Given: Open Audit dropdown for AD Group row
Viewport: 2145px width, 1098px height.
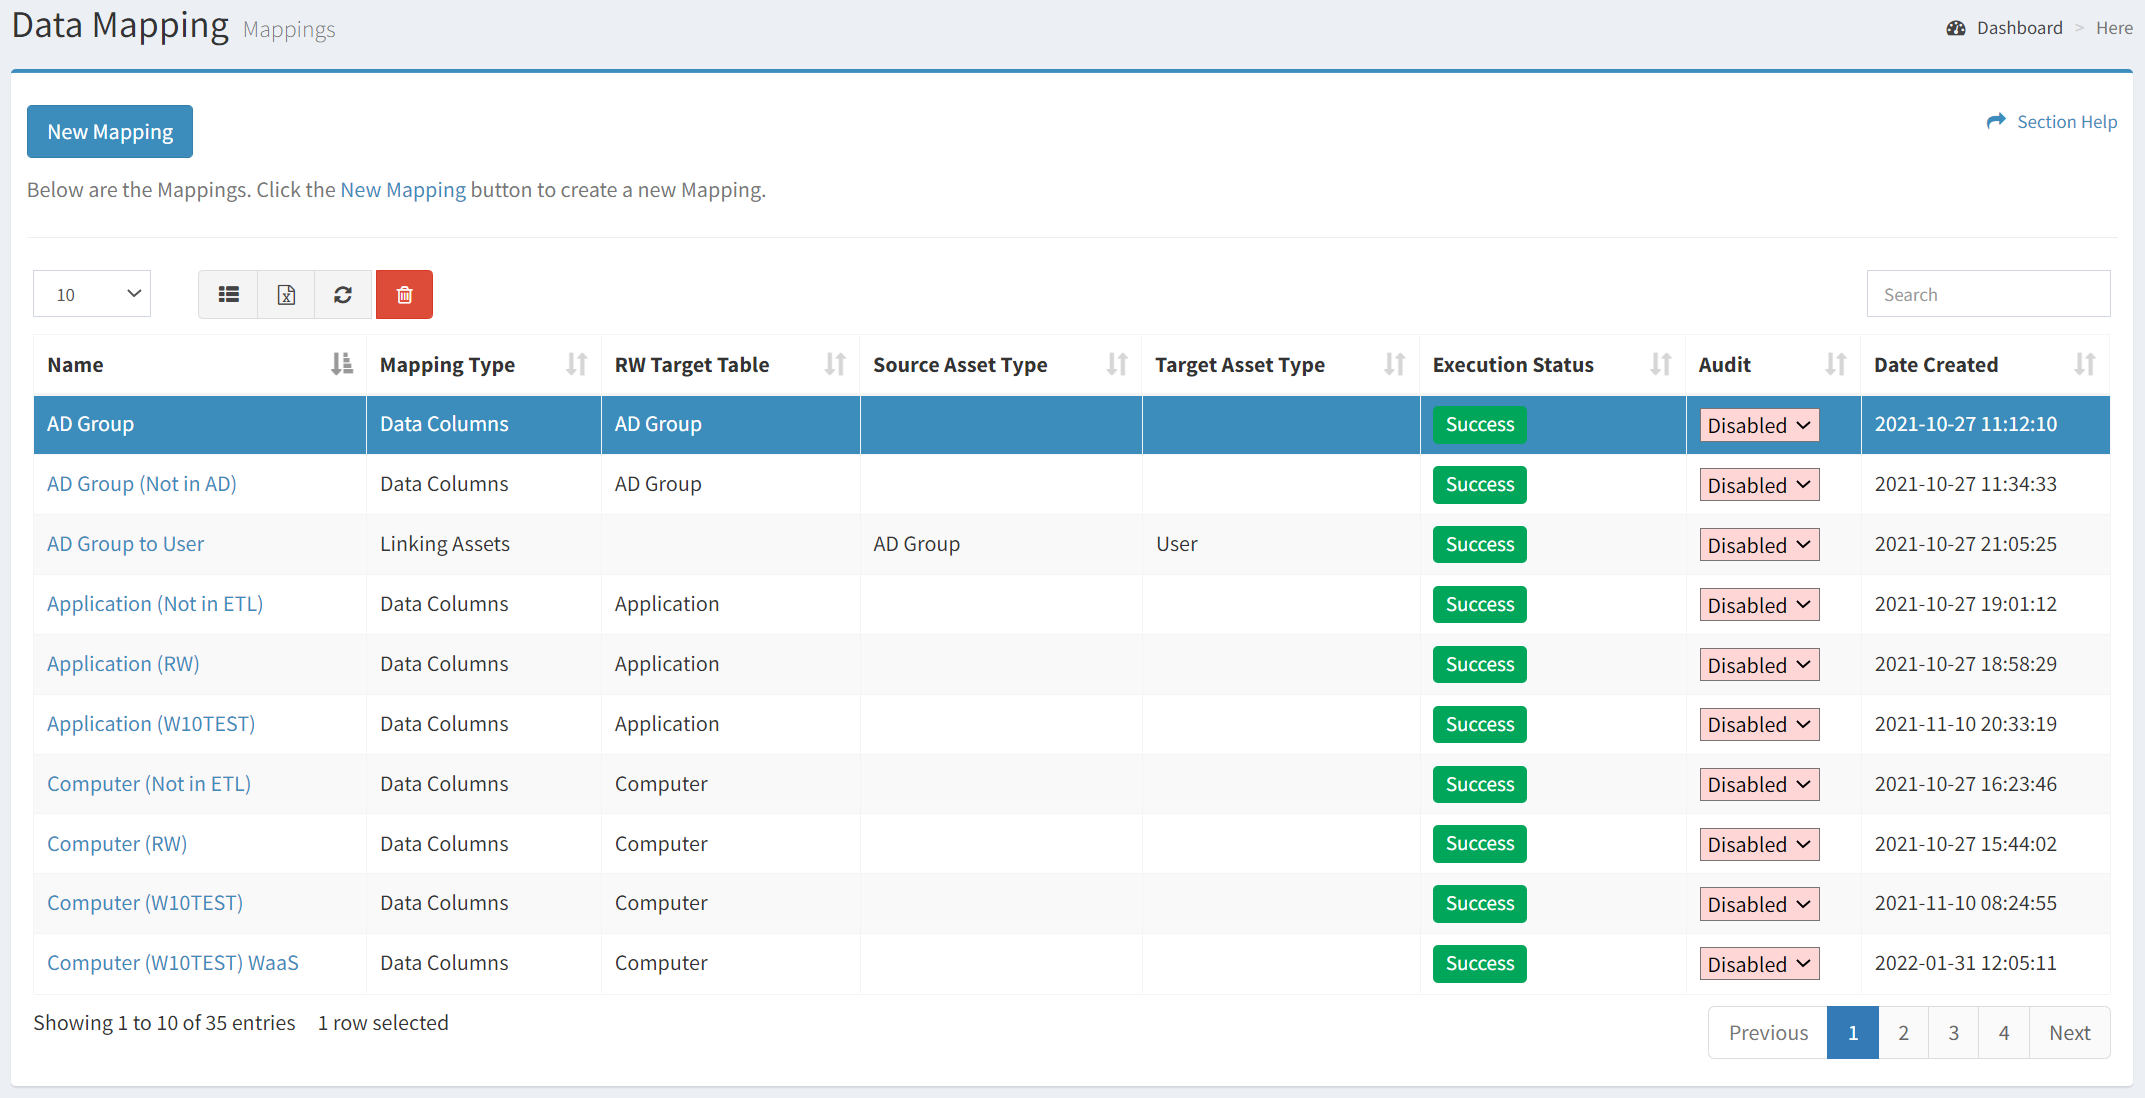Looking at the screenshot, I should (x=1758, y=424).
